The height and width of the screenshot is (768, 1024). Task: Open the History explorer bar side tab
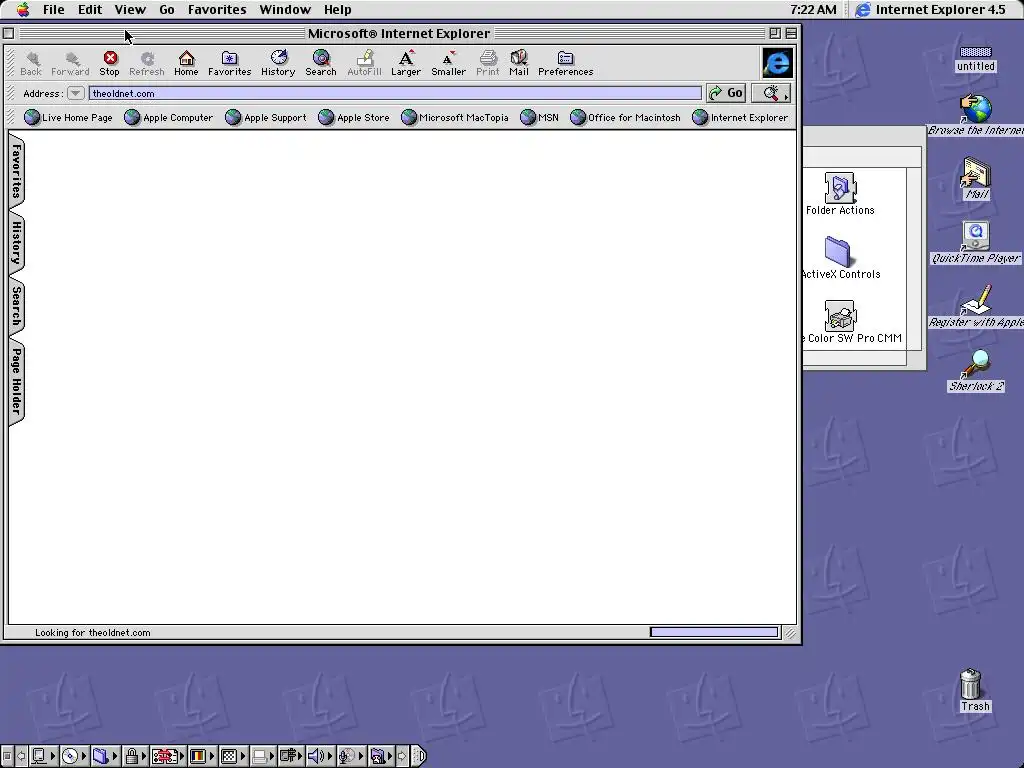16,242
